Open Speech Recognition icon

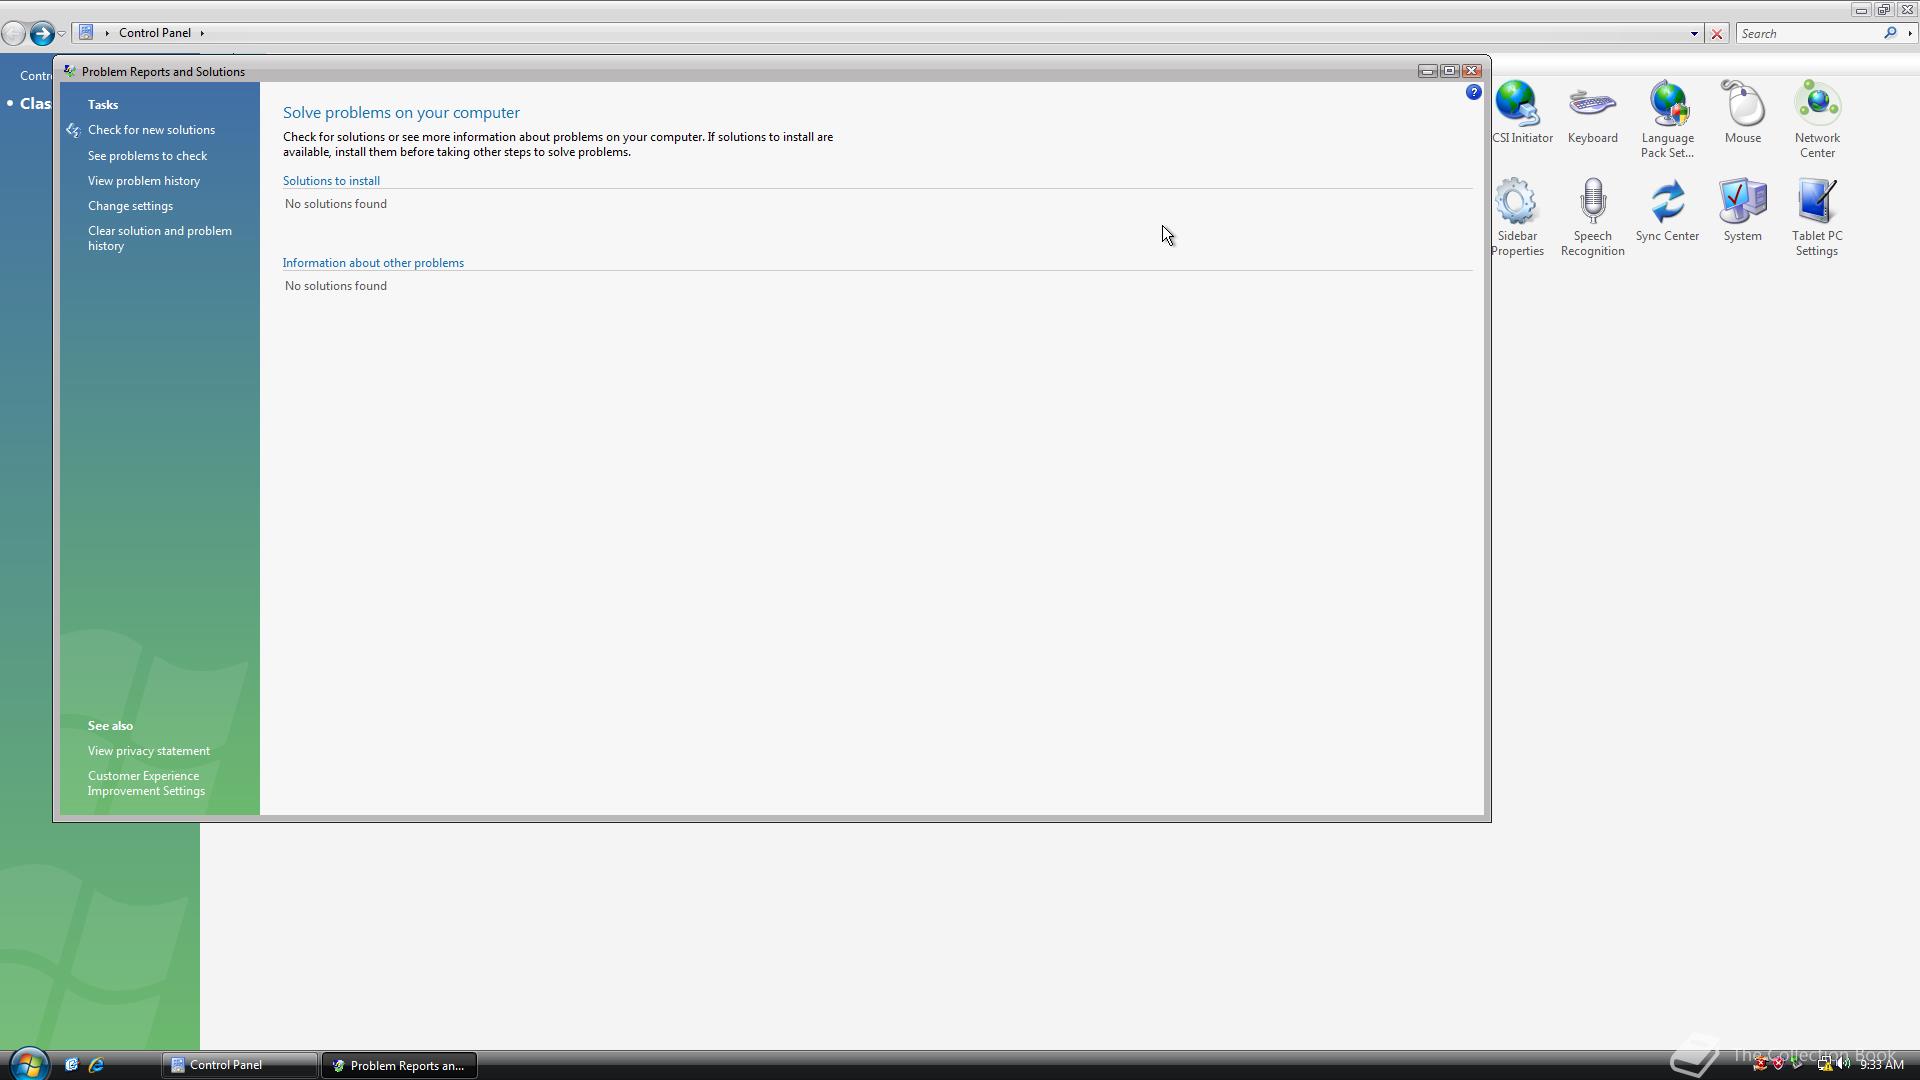click(1592, 217)
